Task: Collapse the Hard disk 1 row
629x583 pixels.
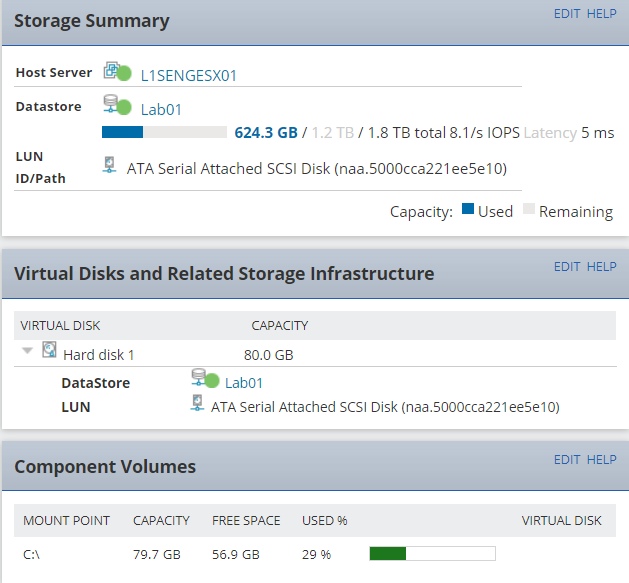Action: click(x=27, y=351)
